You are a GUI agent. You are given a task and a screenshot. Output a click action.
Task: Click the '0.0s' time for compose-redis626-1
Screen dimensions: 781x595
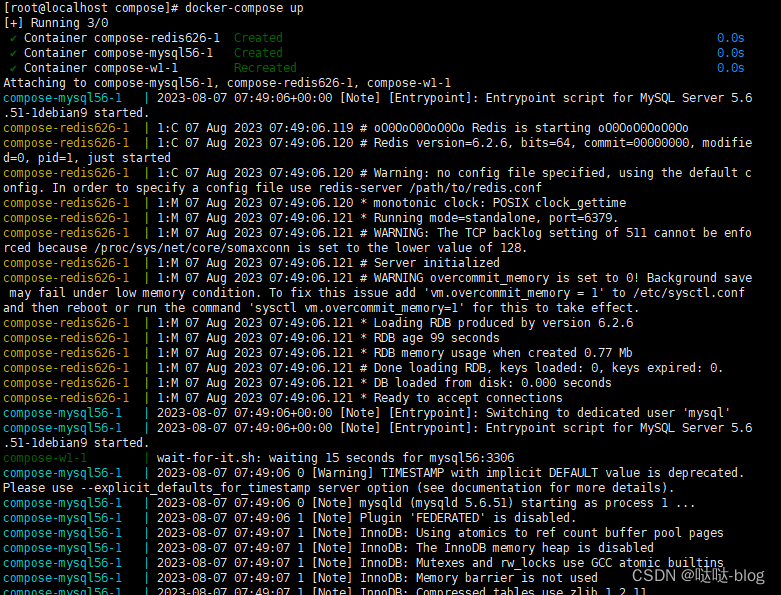(731, 38)
